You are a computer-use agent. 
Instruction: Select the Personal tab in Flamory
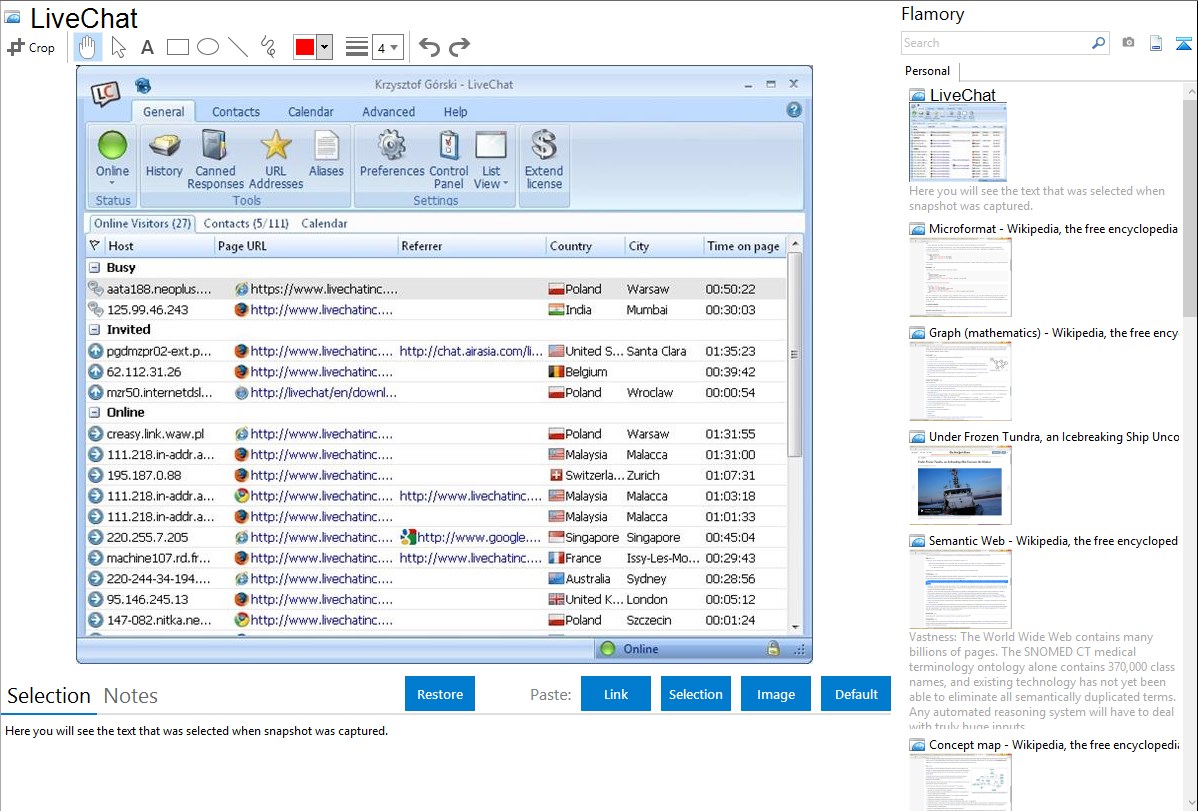tap(928, 71)
